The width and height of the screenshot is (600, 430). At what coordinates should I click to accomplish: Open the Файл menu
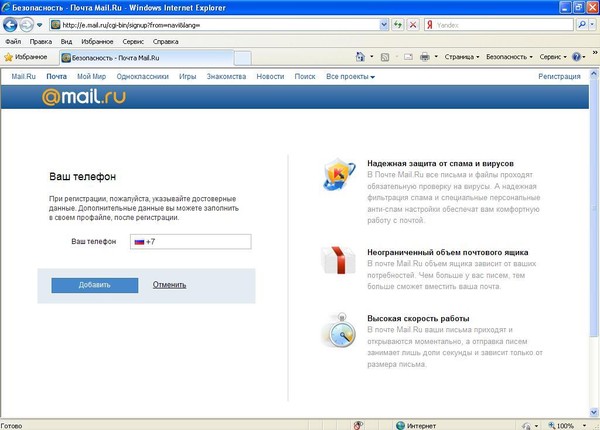(13, 41)
